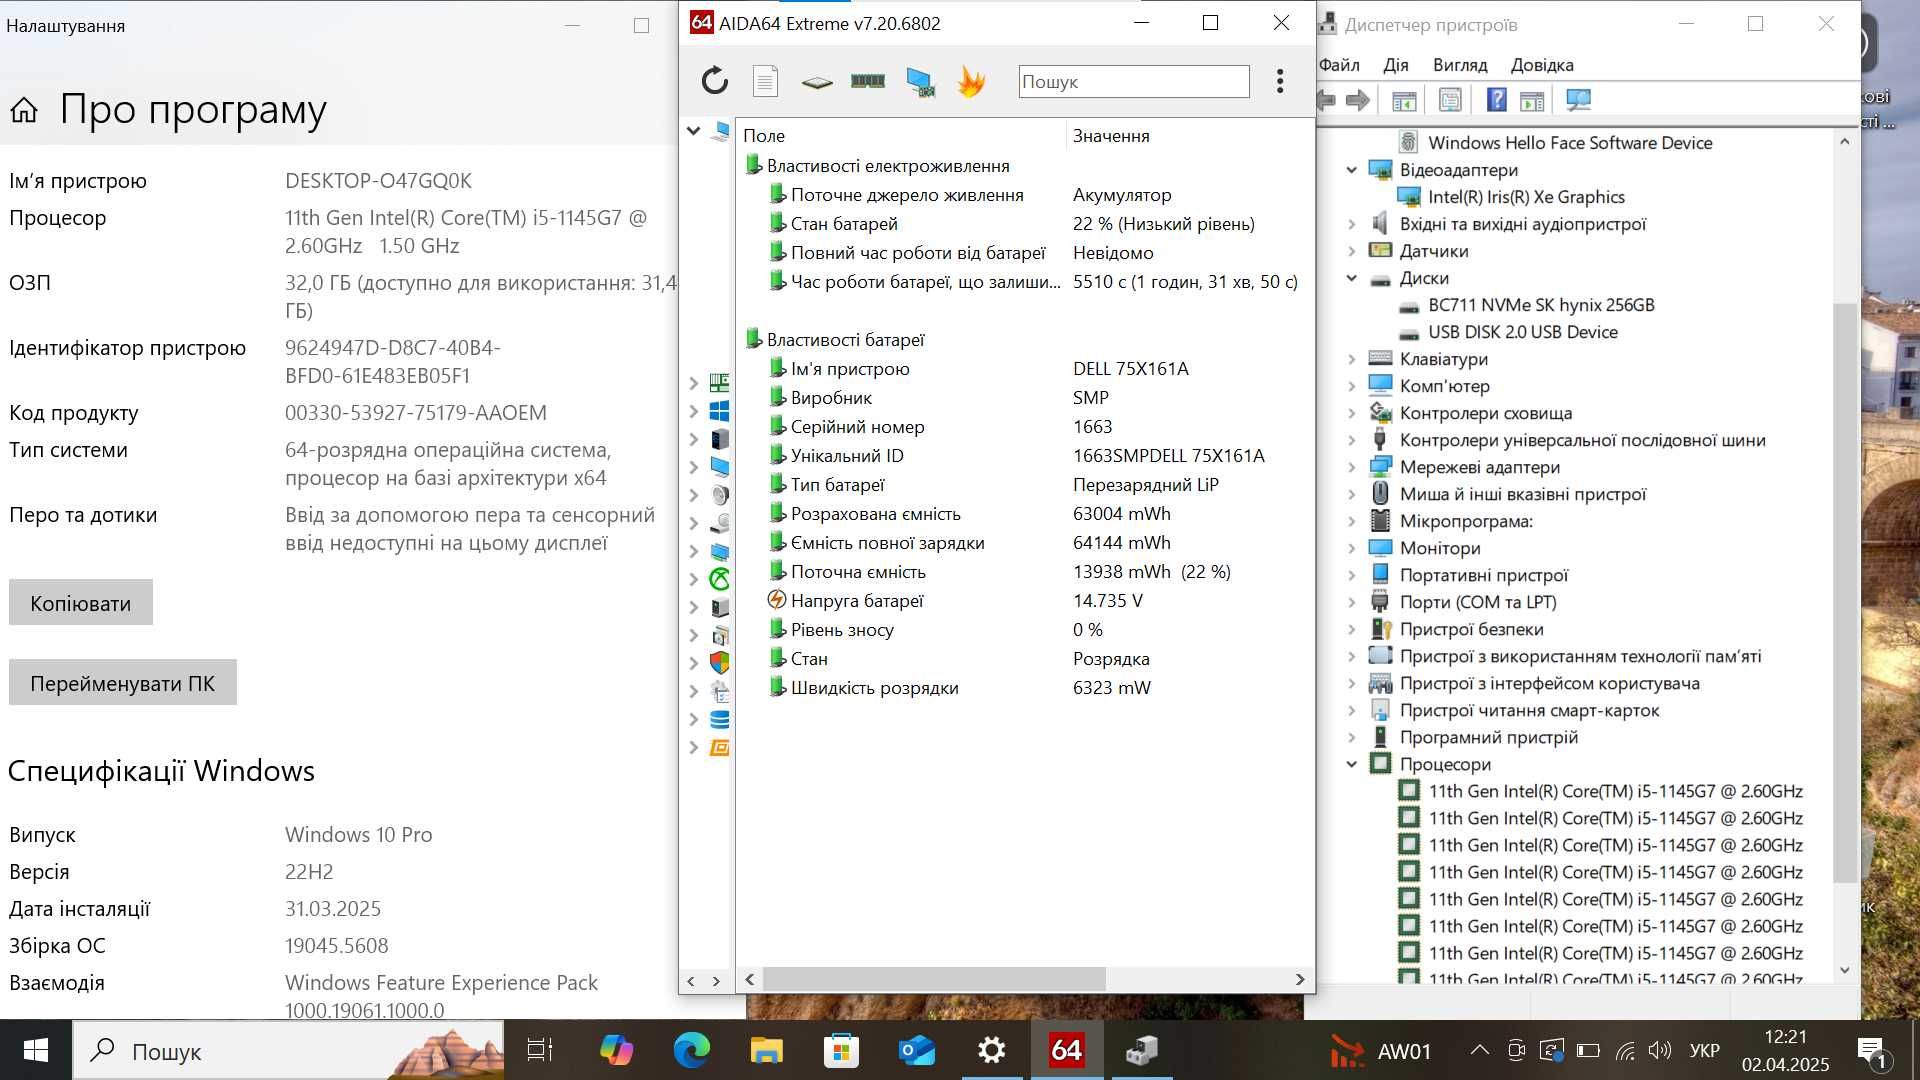Viewport: 1920px width, 1080px height.
Task: Click the Копіювати button in Settings
Action: 81,603
